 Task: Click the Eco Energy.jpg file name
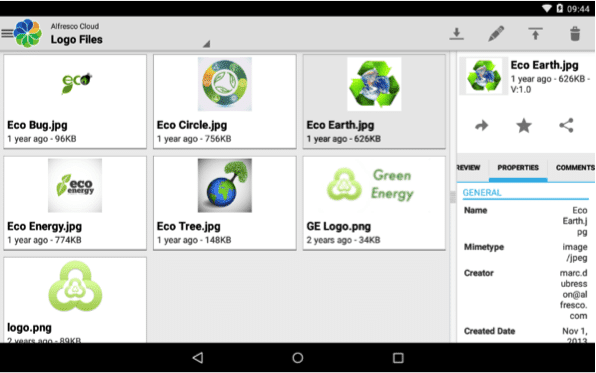click(x=44, y=226)
